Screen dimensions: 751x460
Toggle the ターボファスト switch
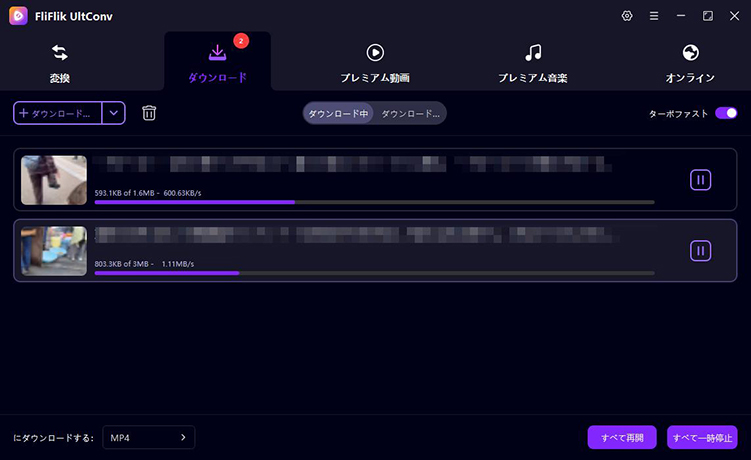pyautogui.click(x=726, y=113)
